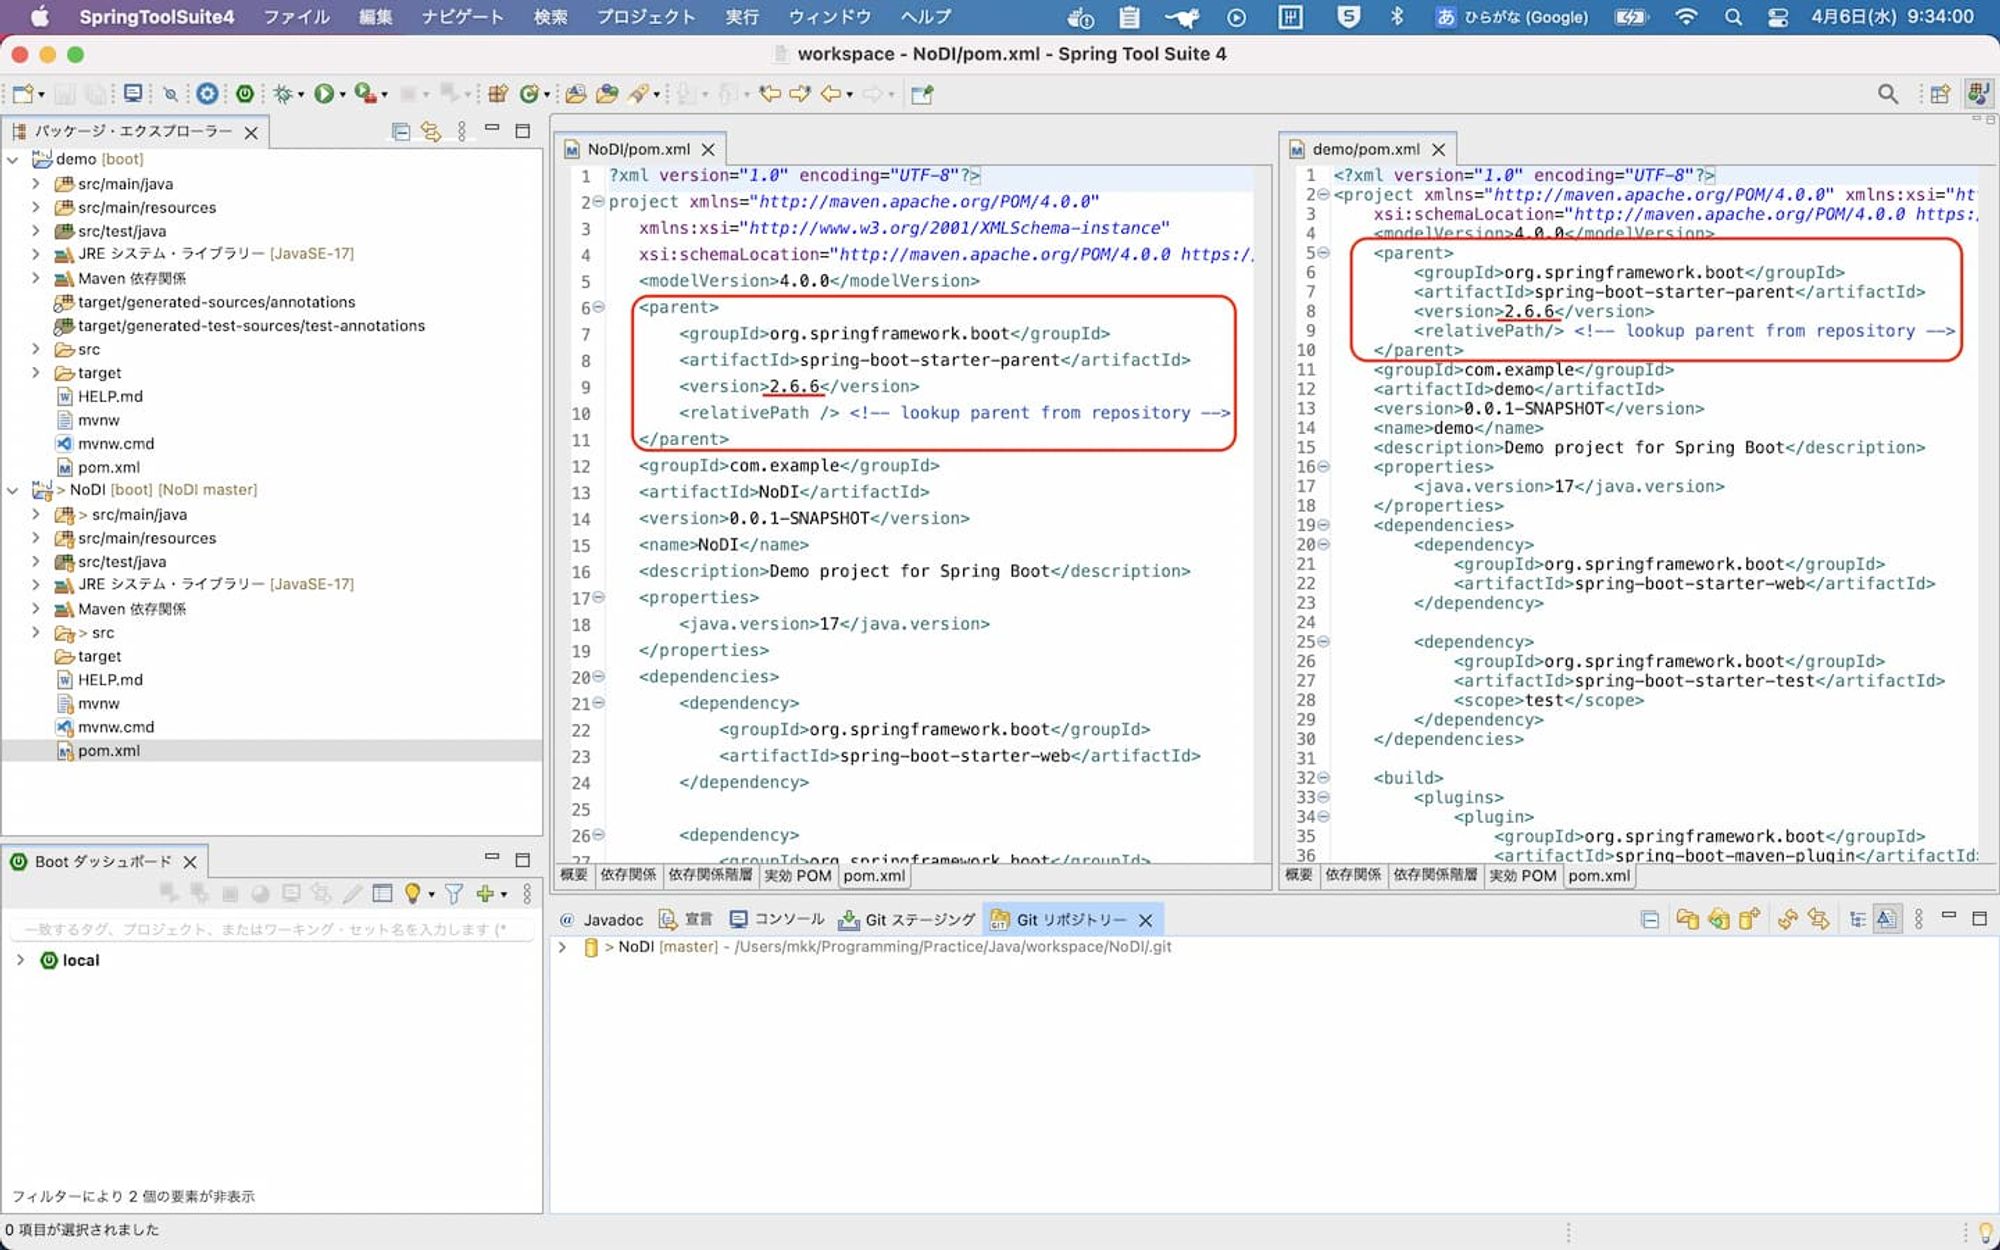The height and width of the screenshot is (1250, 2000).
Task: Toggle the lightbulb live info in Boot Dashboard
Action: (x=413, y=893)
